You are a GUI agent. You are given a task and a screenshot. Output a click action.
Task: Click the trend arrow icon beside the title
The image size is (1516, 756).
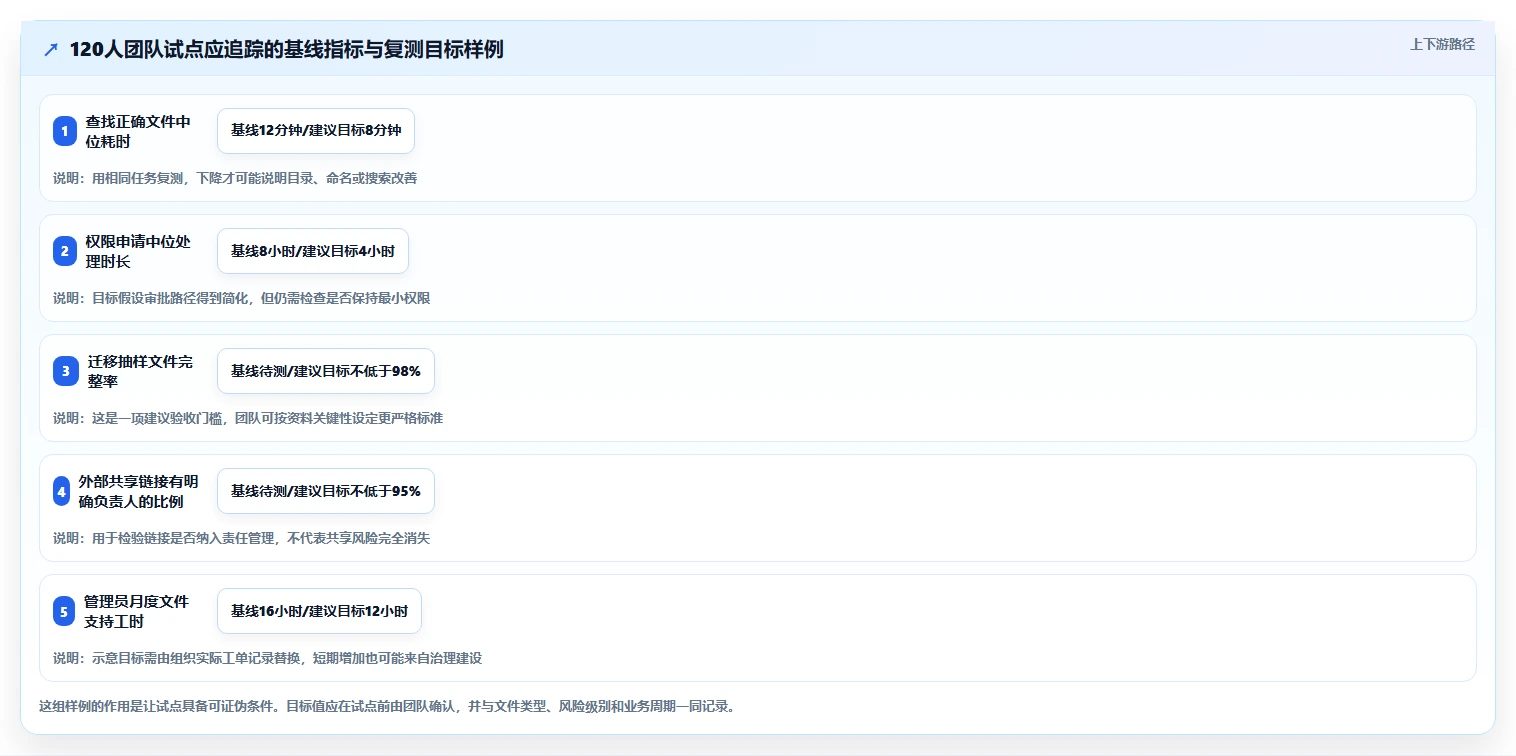point(51,49)
